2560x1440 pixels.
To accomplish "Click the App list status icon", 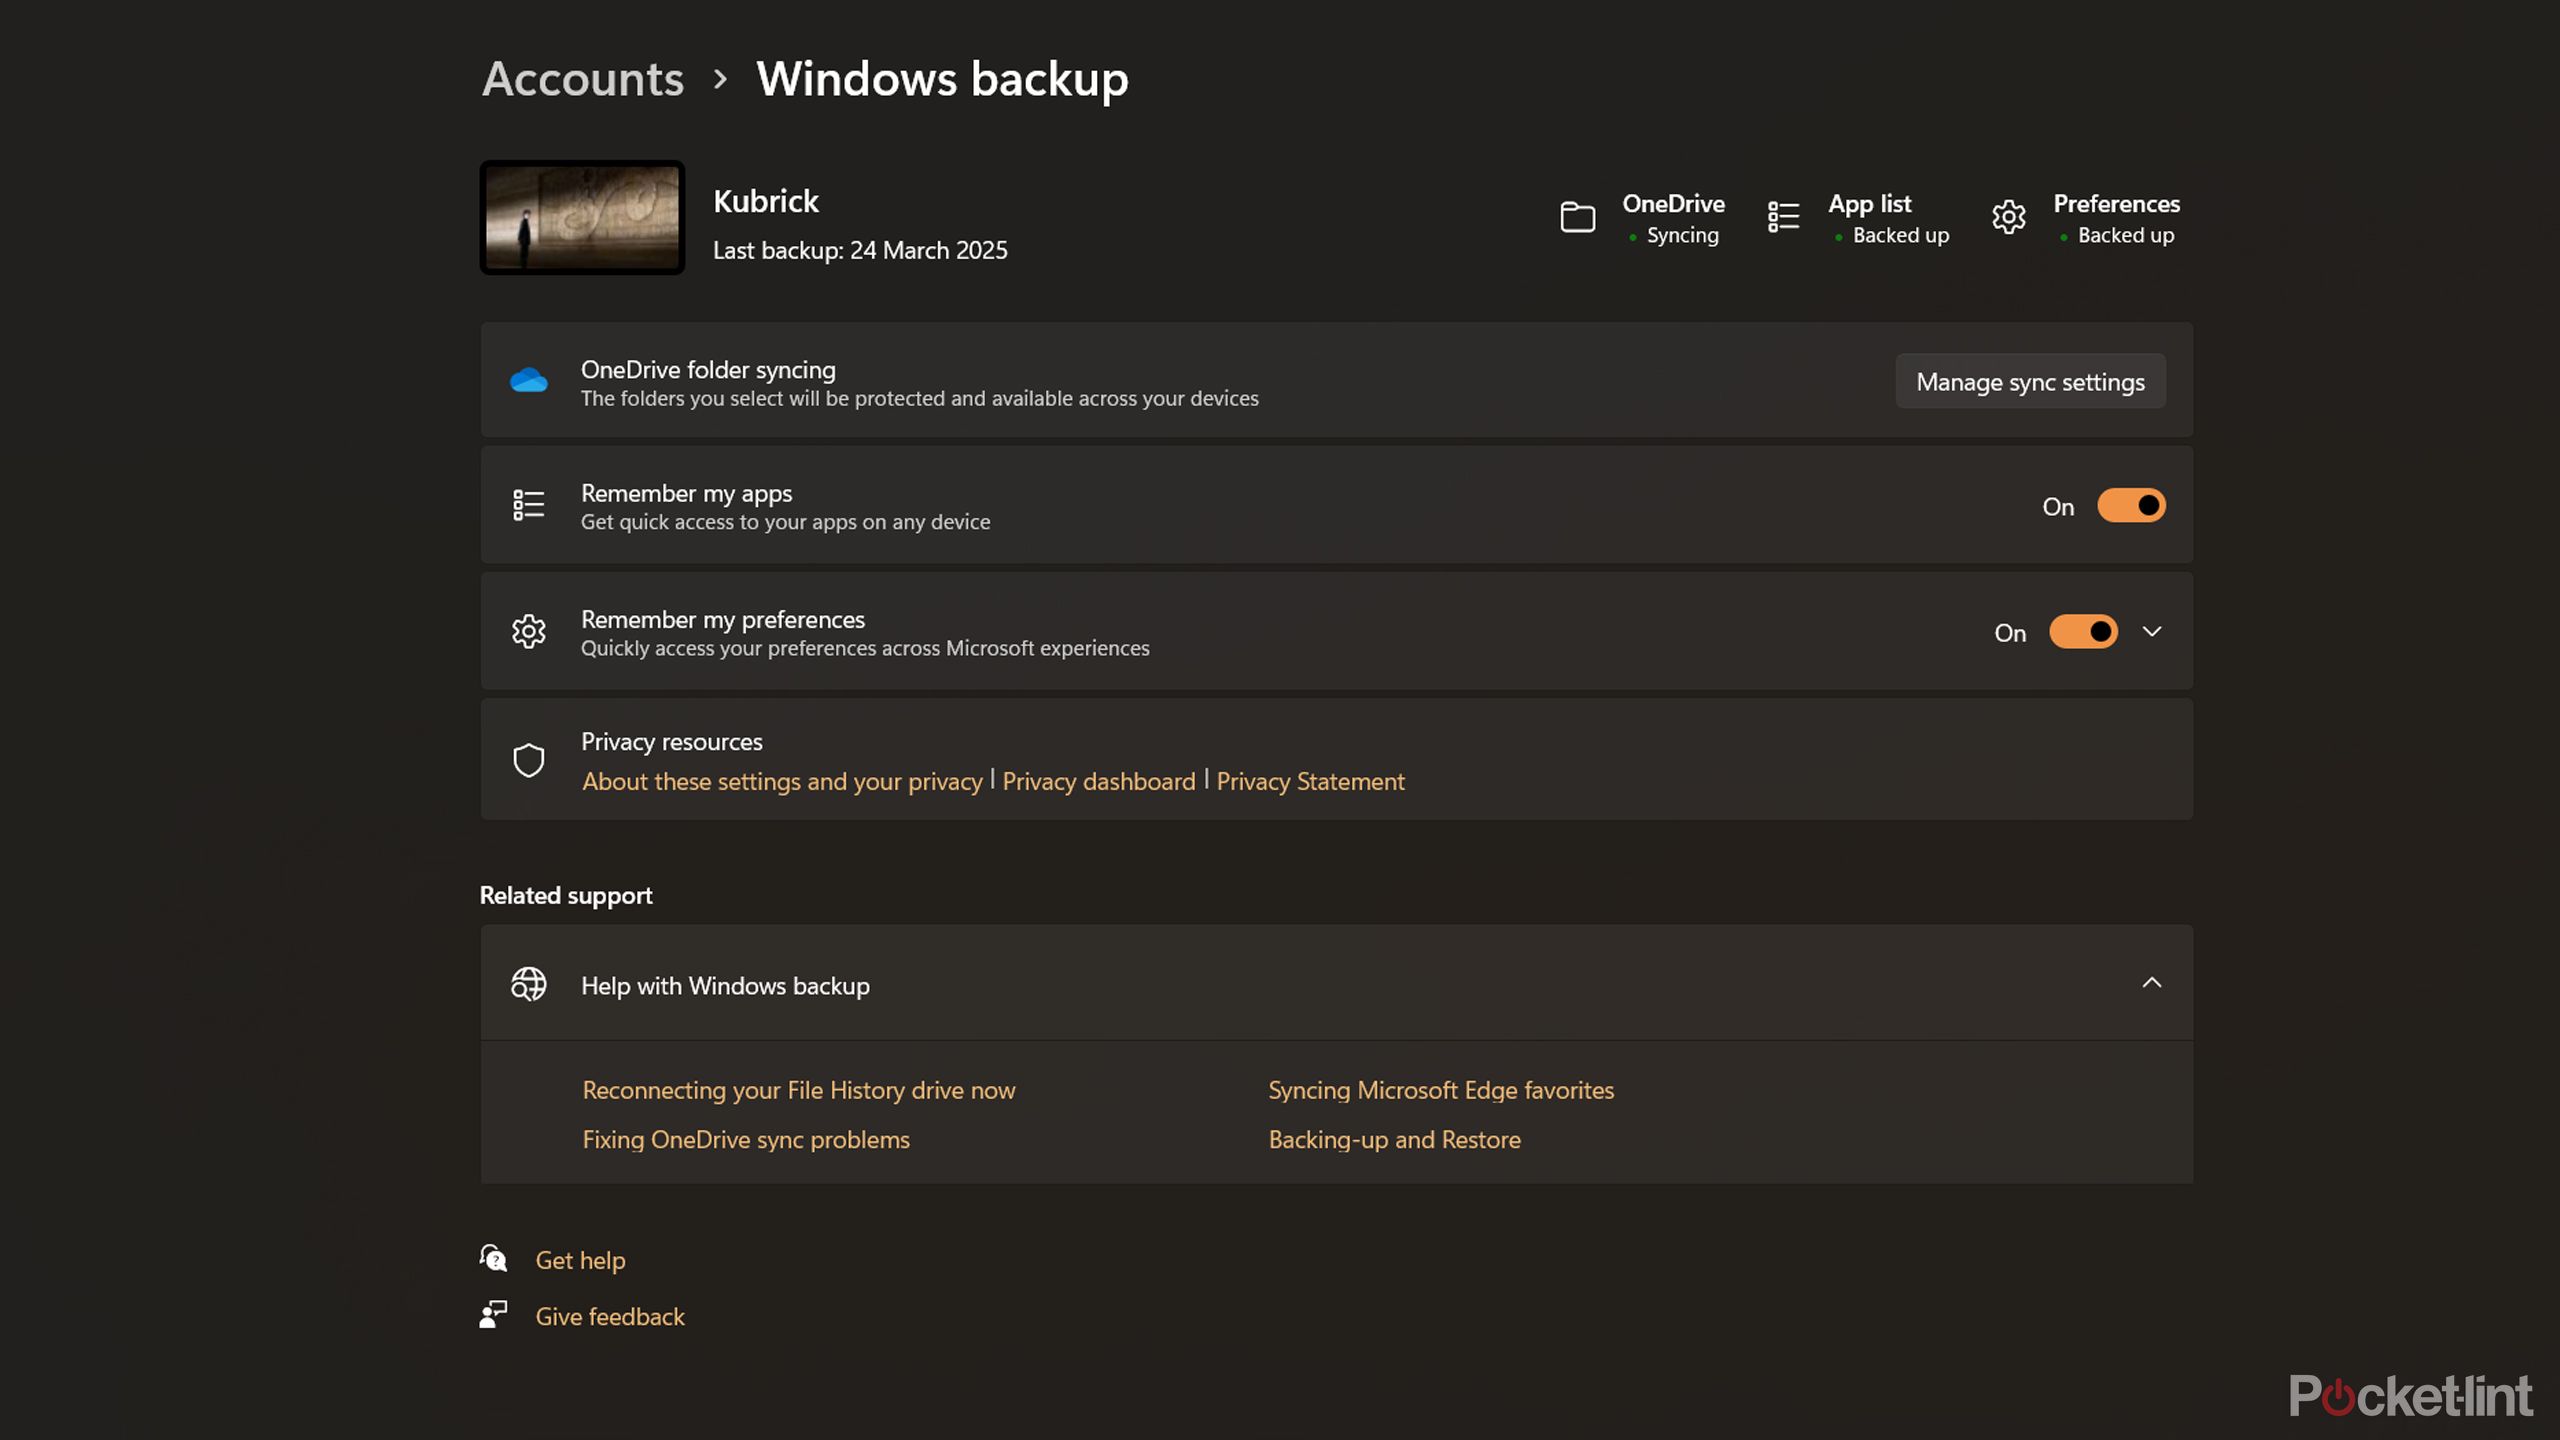I will [x=1783, y=217].
